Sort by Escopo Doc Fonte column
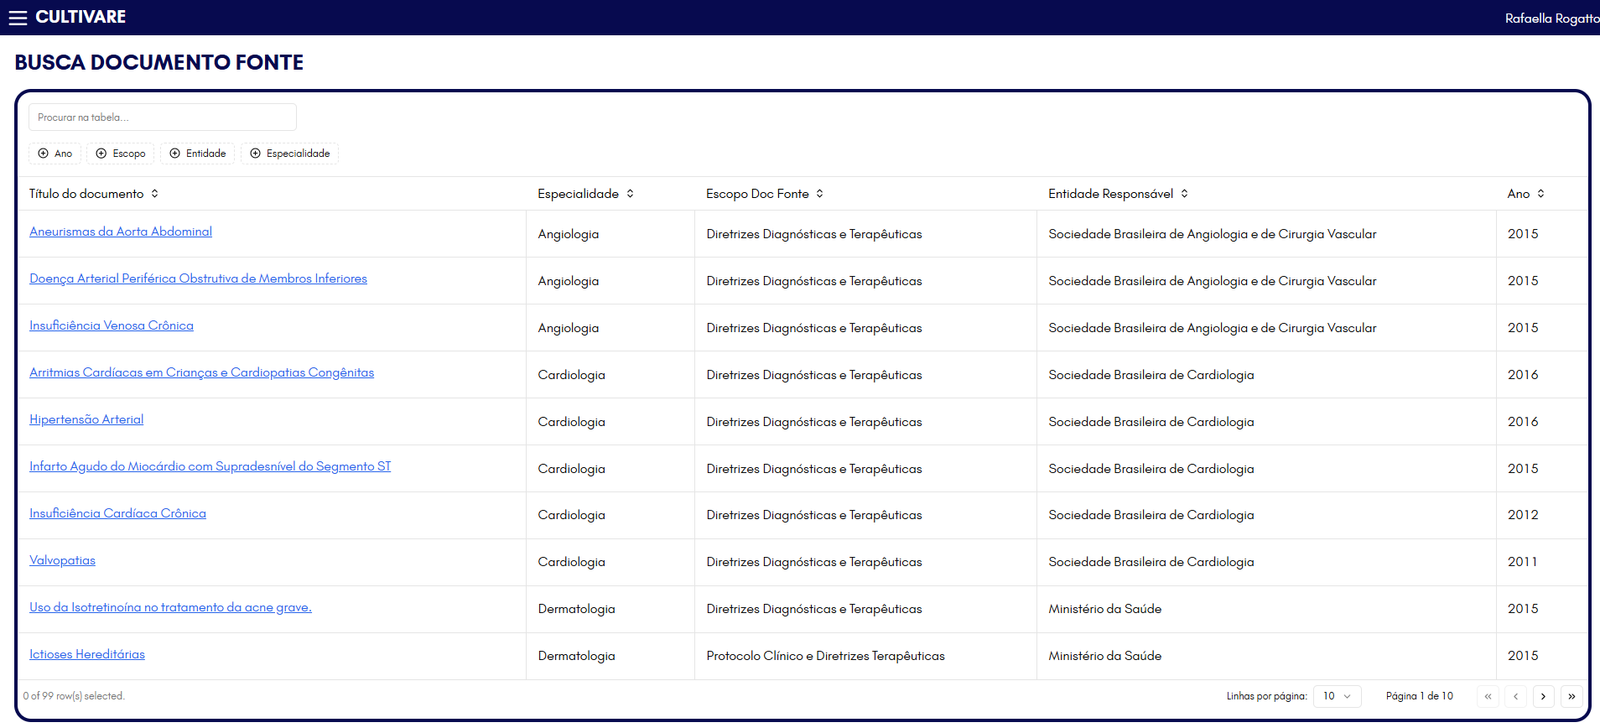The height and width of the screenshot is (723, 1600). 764,194
